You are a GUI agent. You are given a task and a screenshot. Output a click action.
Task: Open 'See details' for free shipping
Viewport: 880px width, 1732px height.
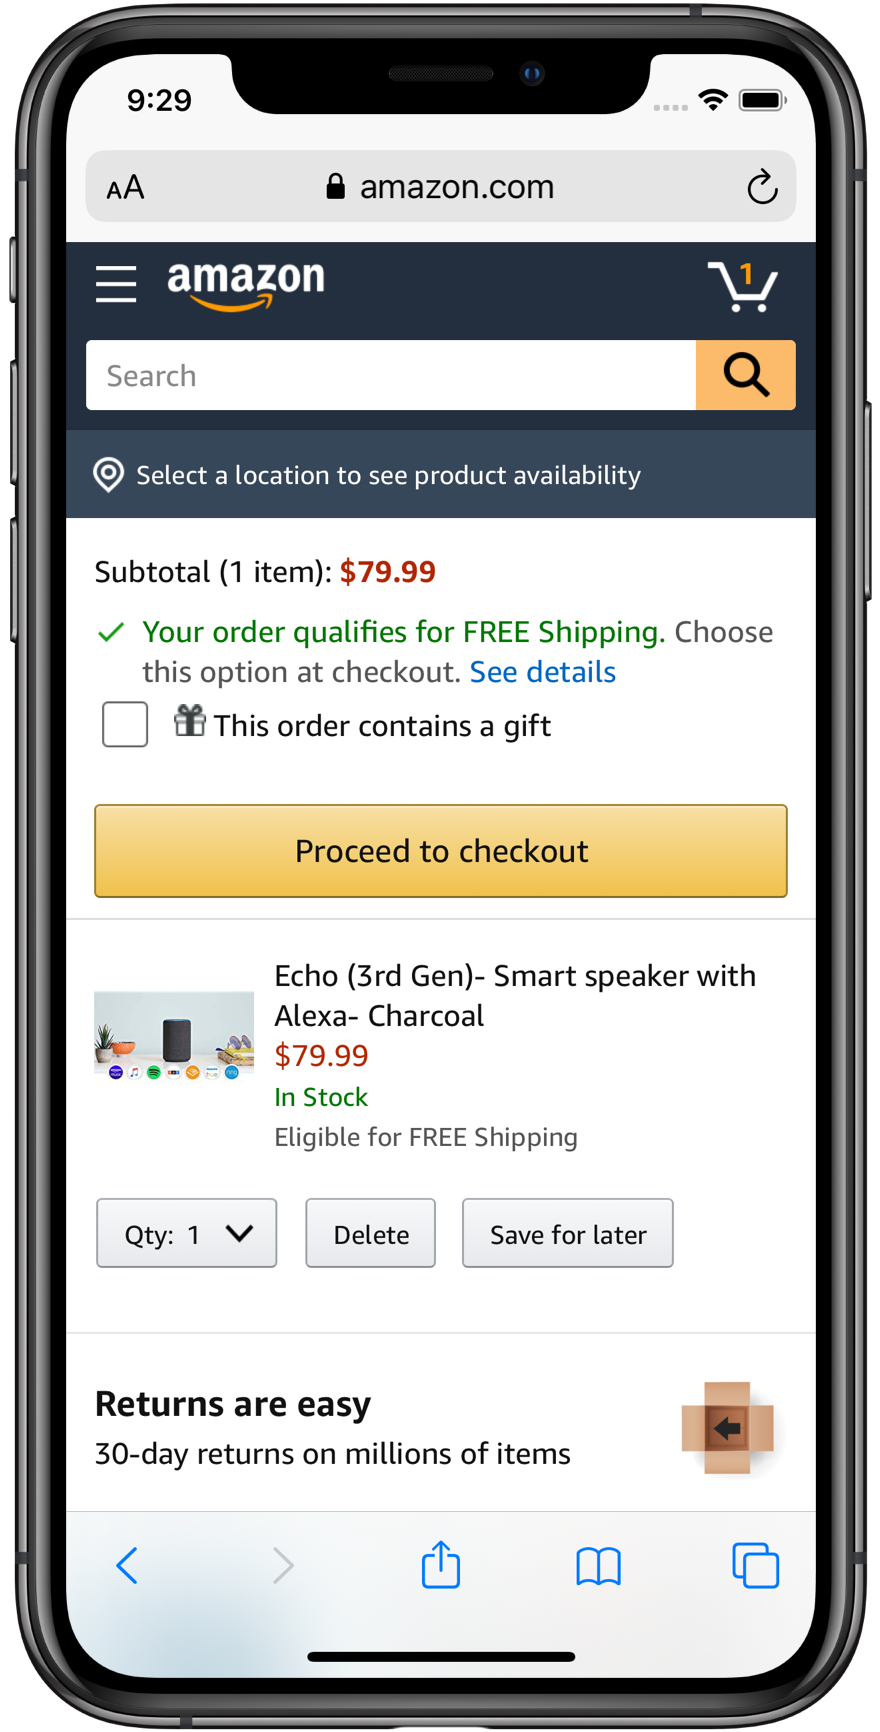tap(542, 671)
